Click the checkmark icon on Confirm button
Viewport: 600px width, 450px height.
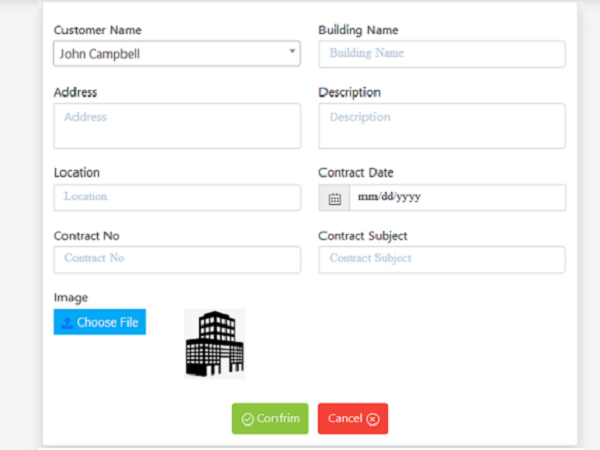(x=247, y=419)
